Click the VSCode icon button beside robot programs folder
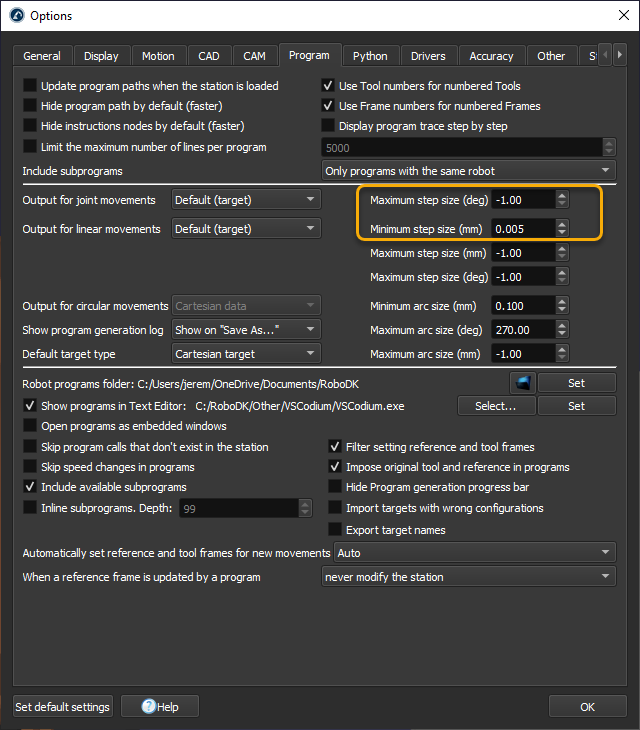Screen dimensions: 640x730 pos(522,383)
